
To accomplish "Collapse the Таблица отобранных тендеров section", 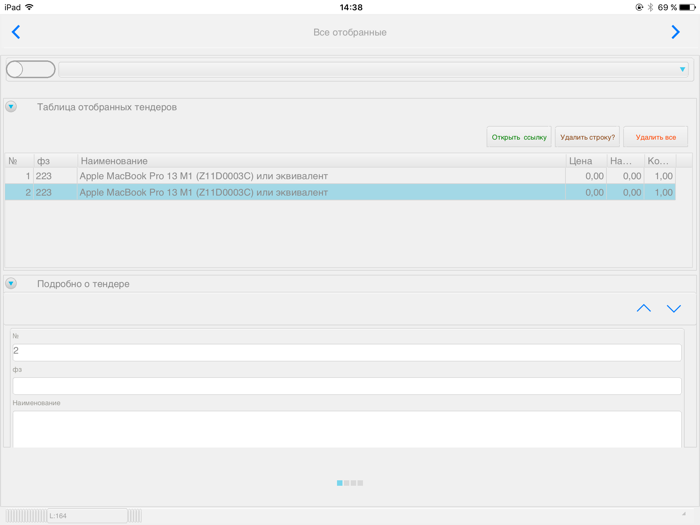I will pyautogui.click(x=11, y=107).
